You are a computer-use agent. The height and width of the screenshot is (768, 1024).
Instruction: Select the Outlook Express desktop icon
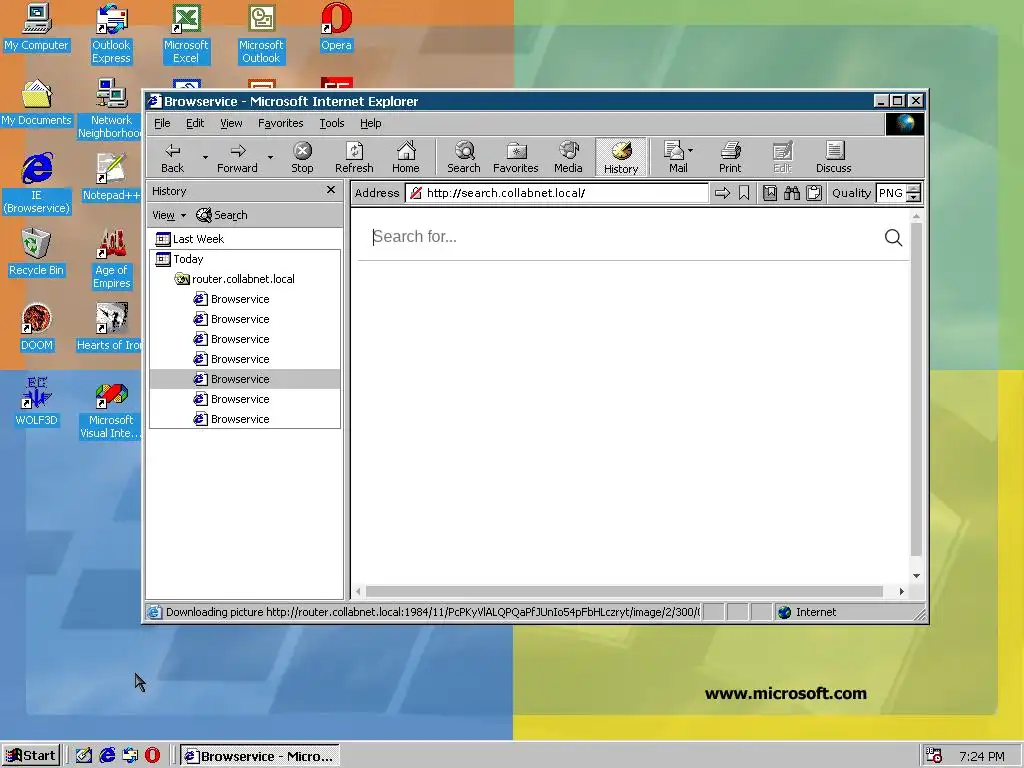click(x=111, y=34)
